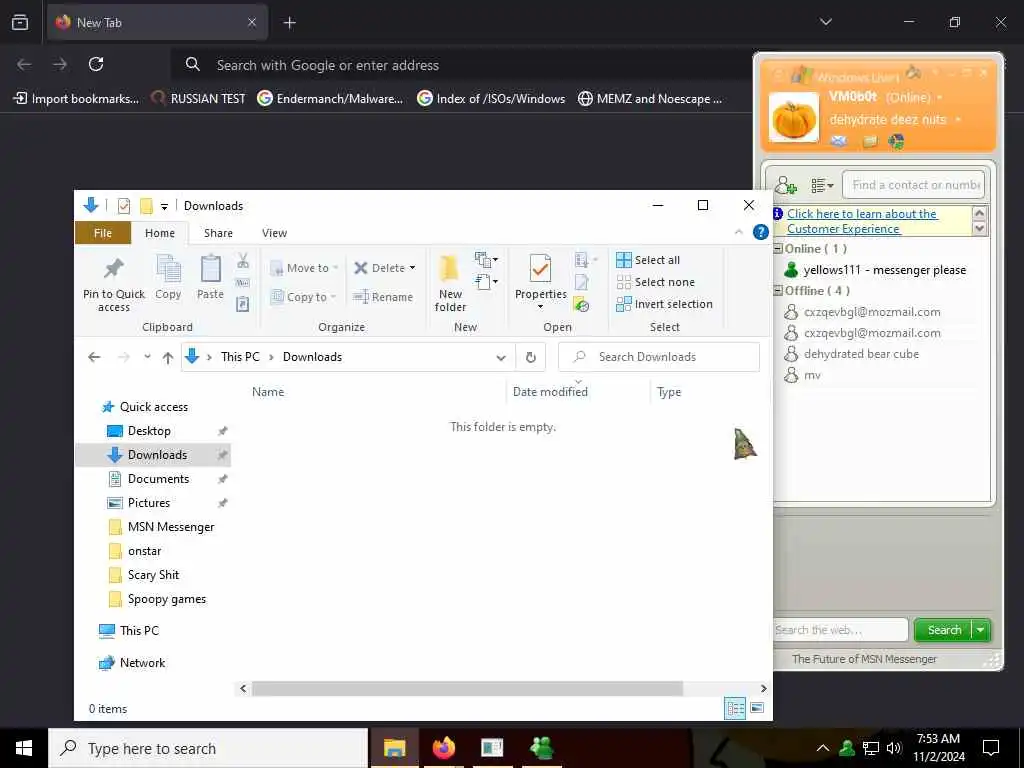
Task: Open Explorer Help blue question icon
Action: click(760, 232)
